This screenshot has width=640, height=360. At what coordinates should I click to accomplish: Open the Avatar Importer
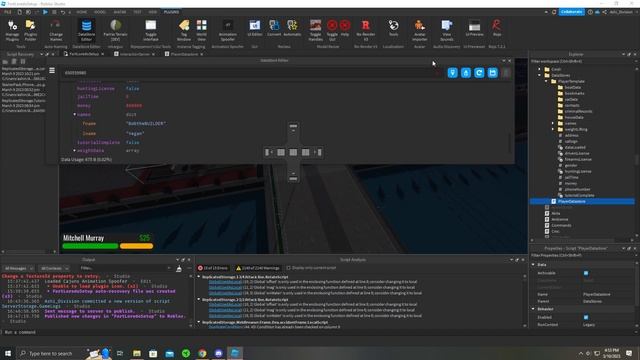coord(420,30)
